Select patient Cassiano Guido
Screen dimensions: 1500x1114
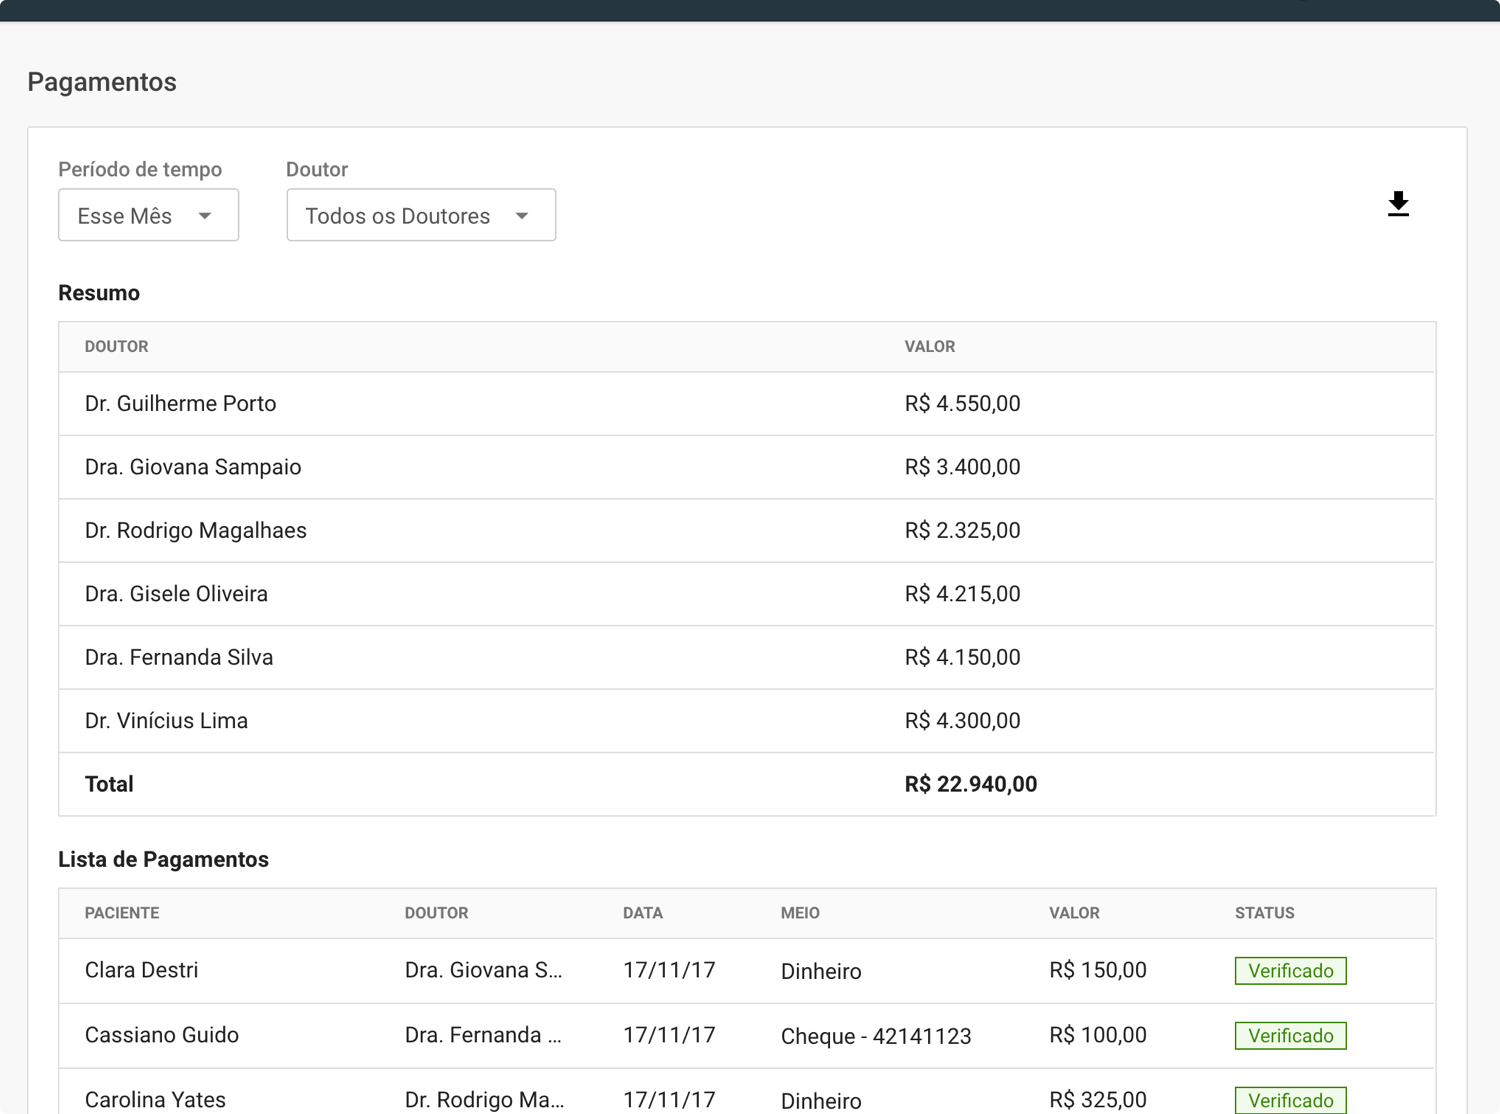(161, 1036)
